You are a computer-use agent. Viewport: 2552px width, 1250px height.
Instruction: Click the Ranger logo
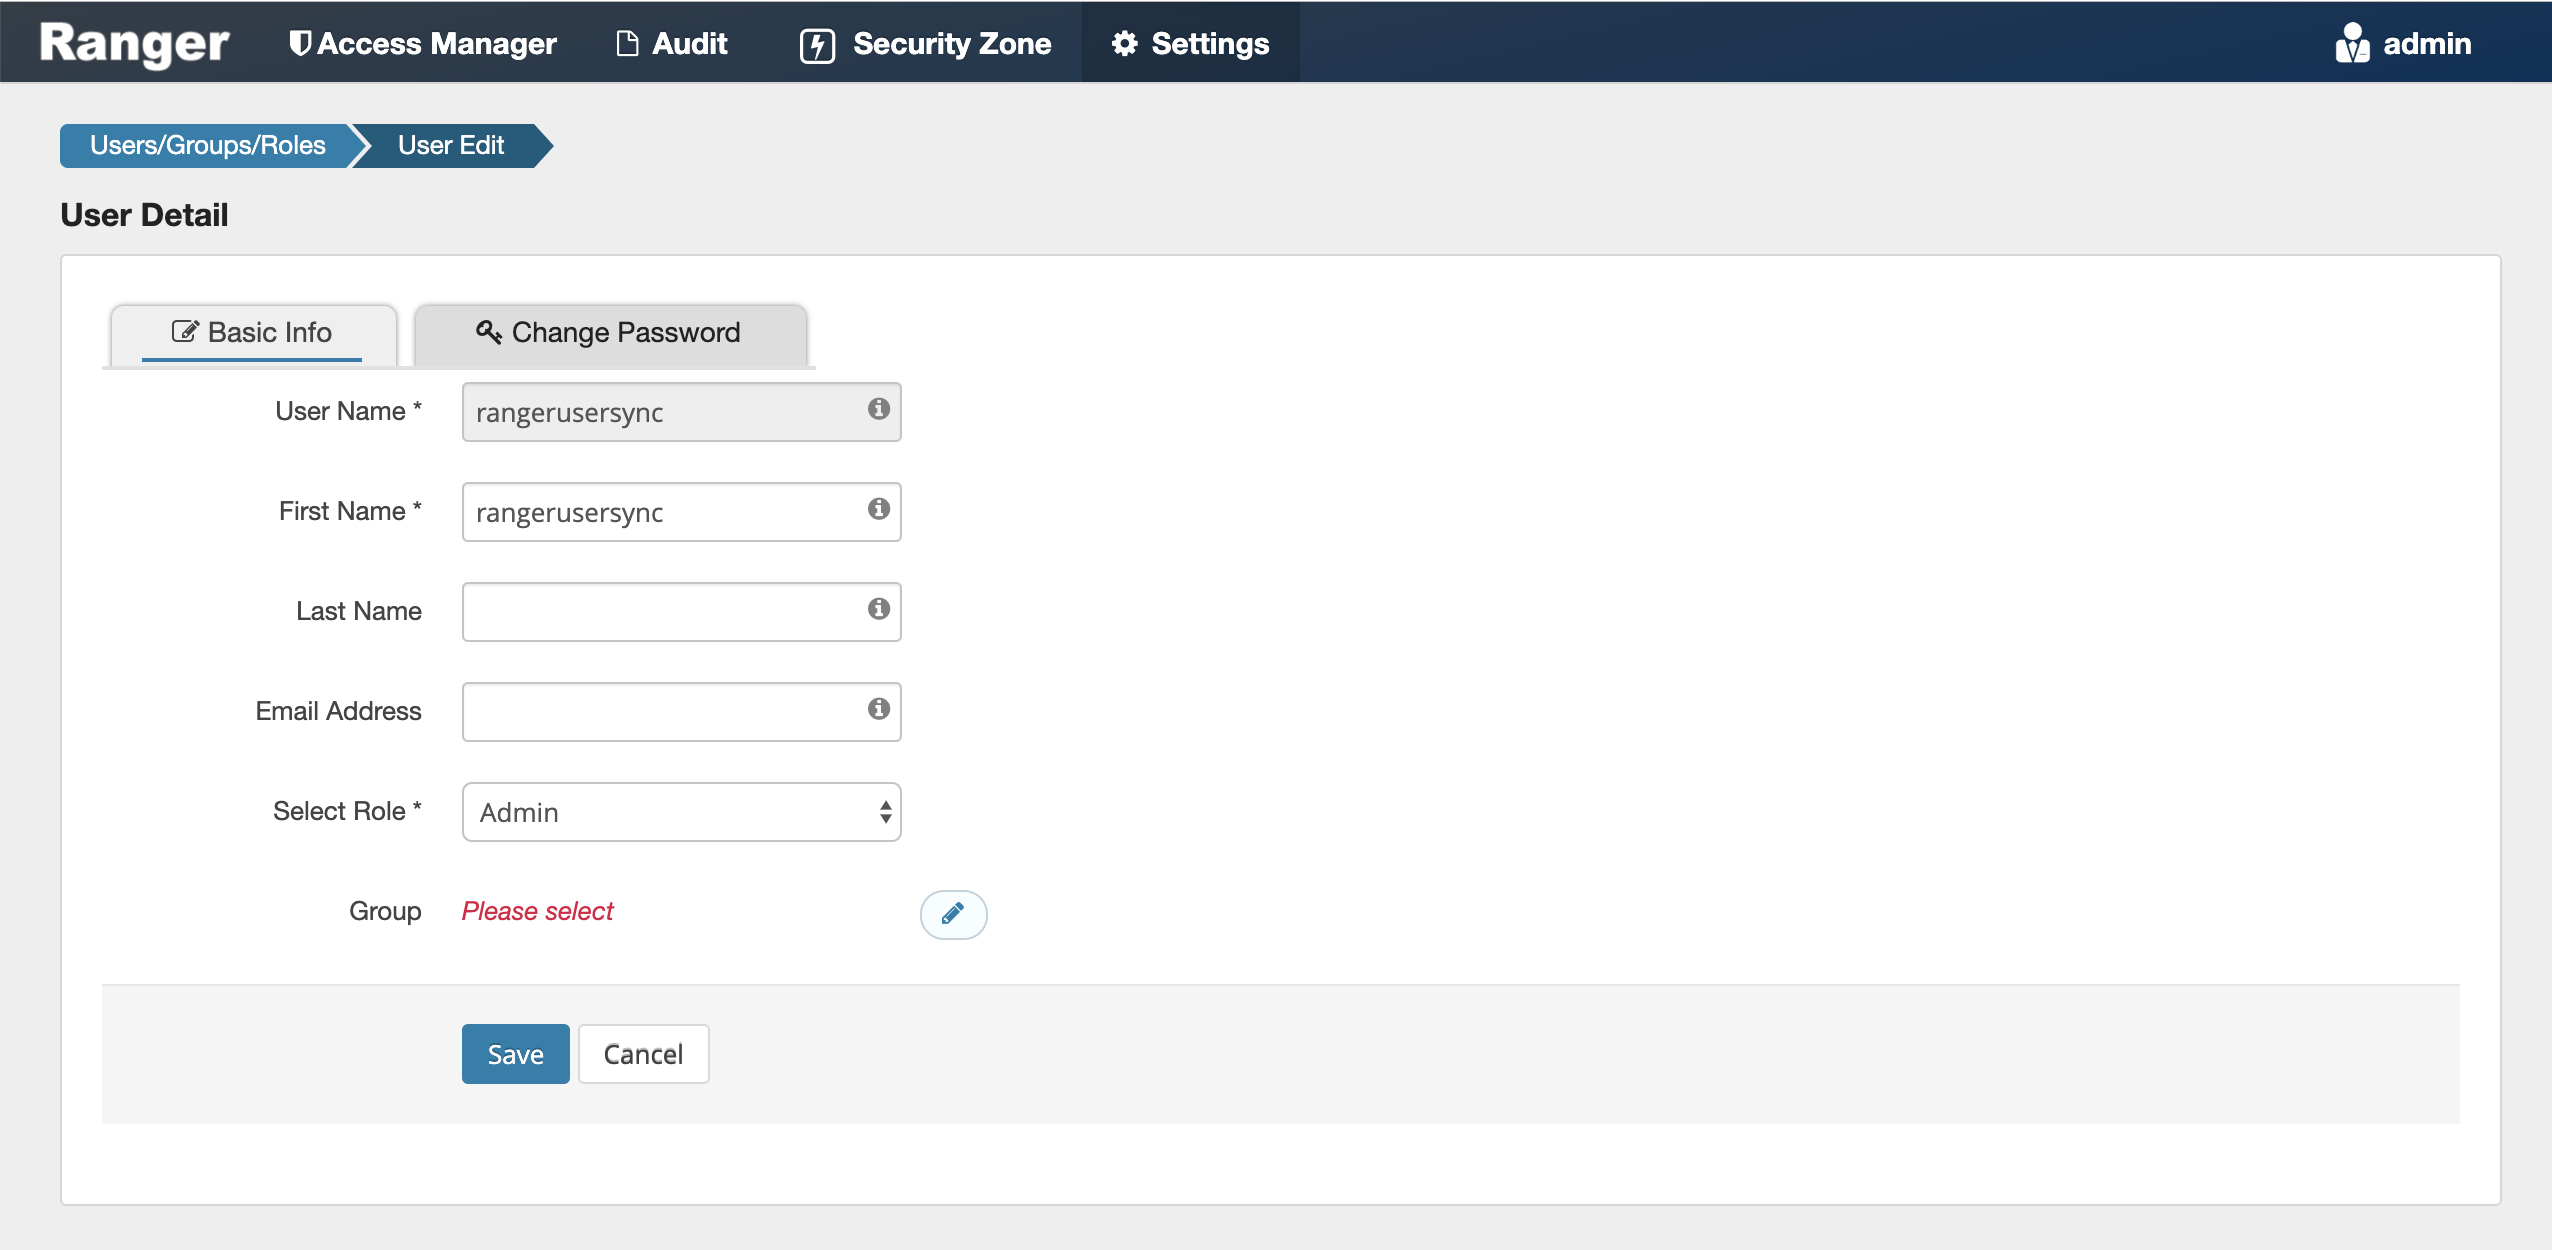click(x=134, y=43)
